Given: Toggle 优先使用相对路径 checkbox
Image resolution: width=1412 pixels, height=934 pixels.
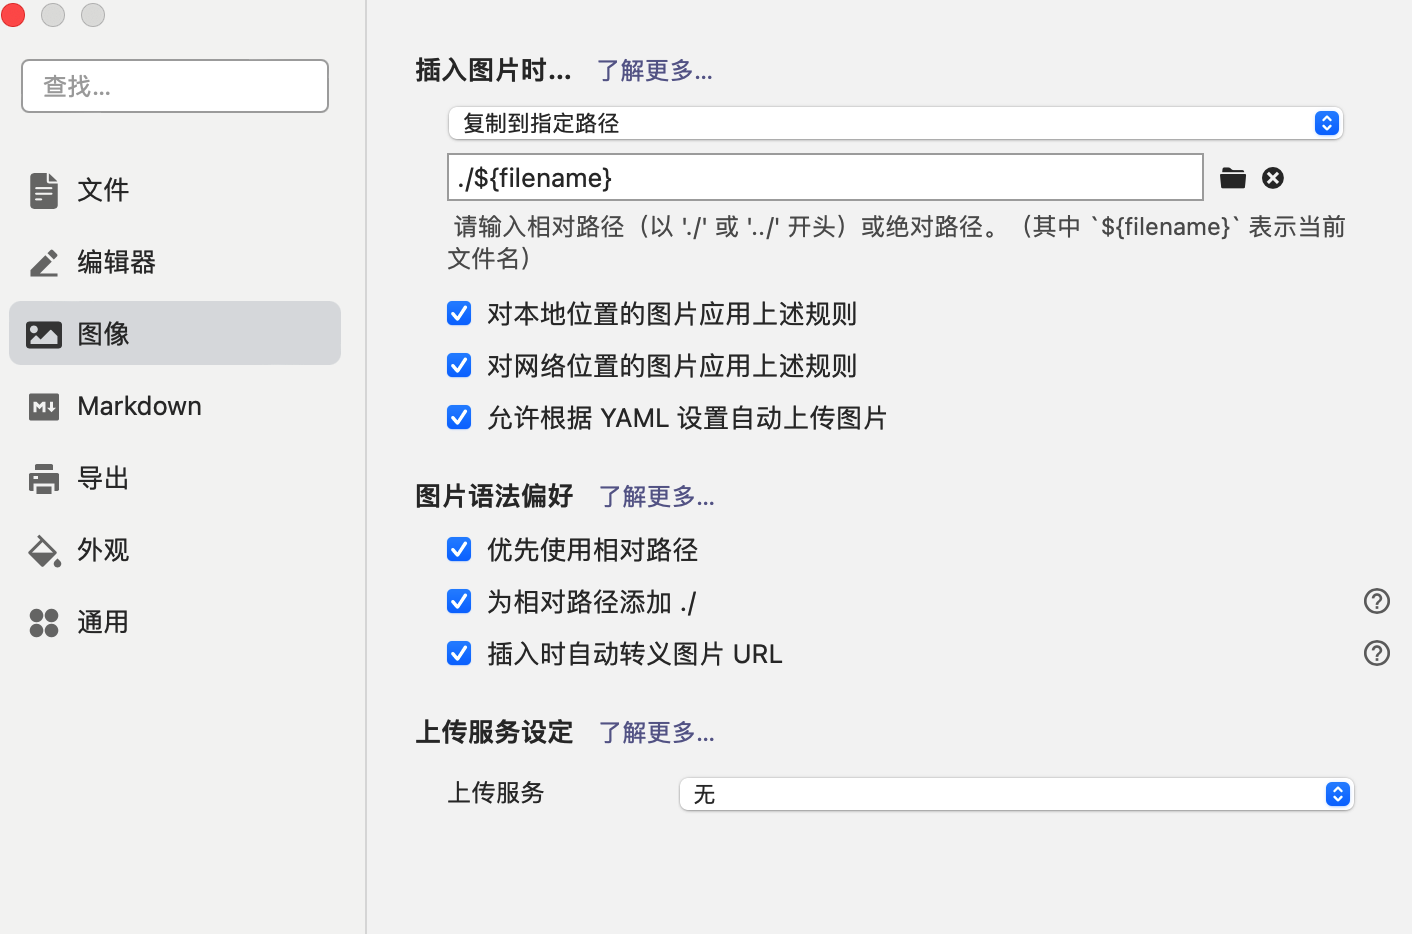Looking at the screenshot, I should pyautogui.click(x=459, y=550).
